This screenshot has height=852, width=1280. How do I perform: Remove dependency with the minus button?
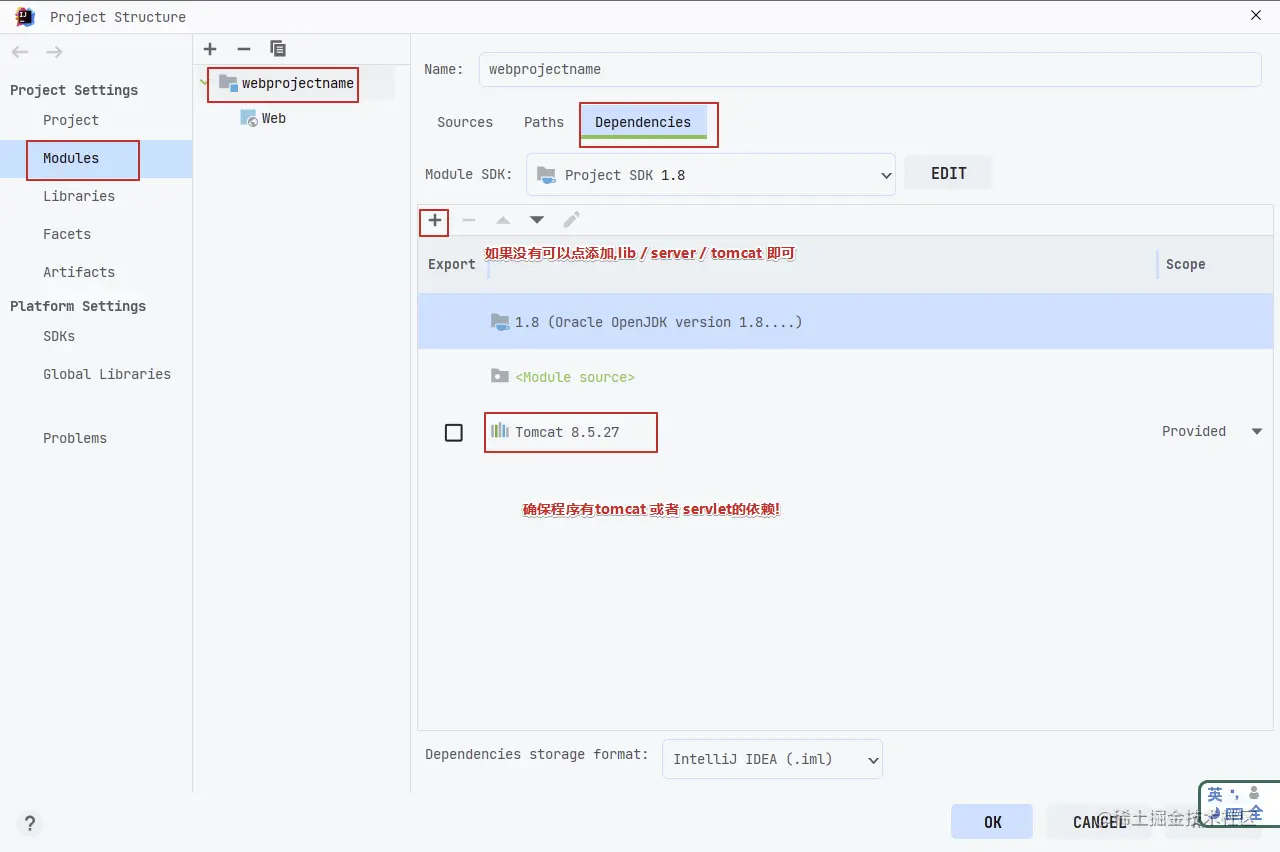[x=469, y=220]
